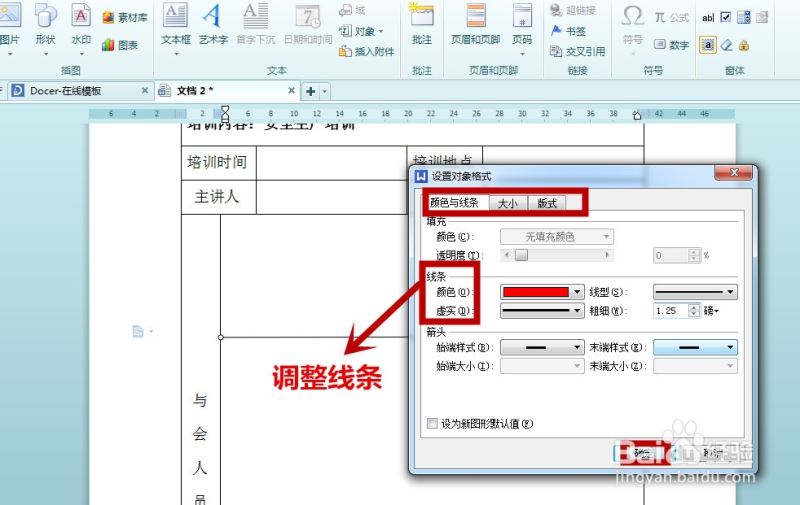Image resolution: width=800 pixels, height=505 pixels.
Task: Click the 主讲人 table cell
Action: 218,197
